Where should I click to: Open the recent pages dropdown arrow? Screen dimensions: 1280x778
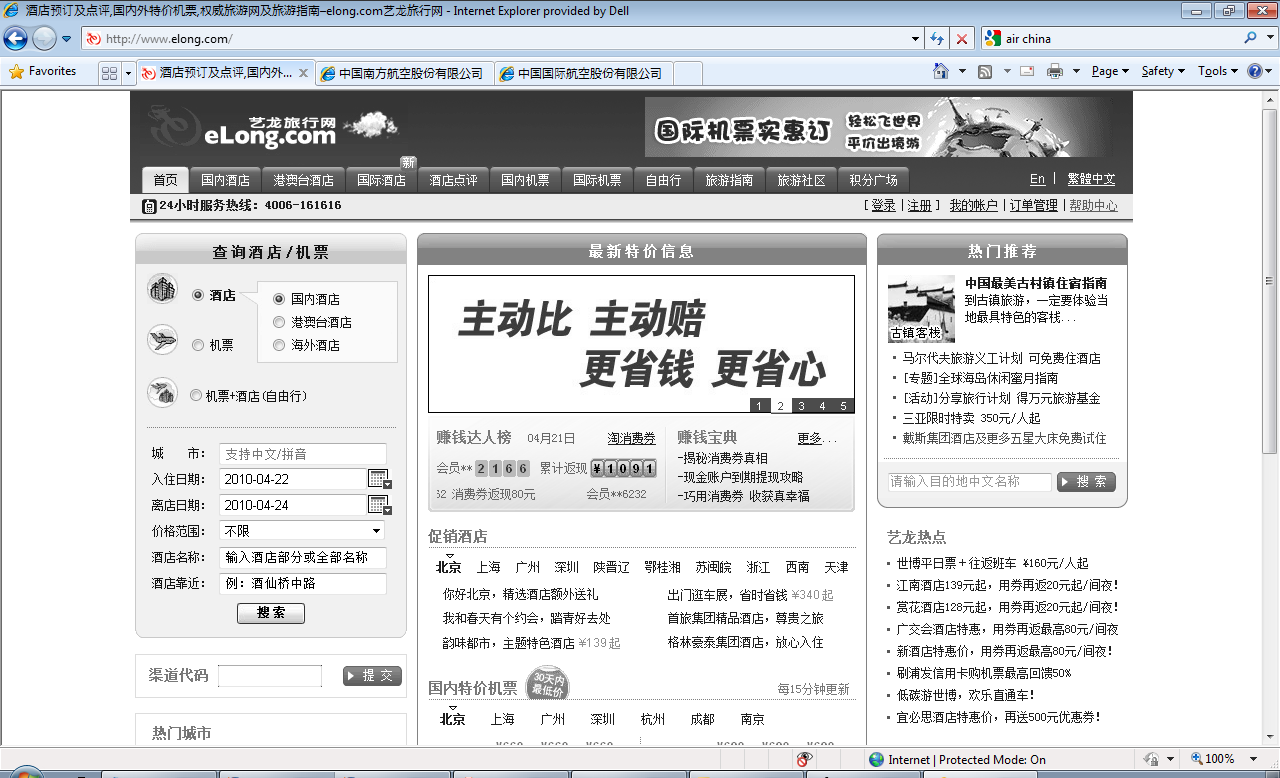(66, 39)
